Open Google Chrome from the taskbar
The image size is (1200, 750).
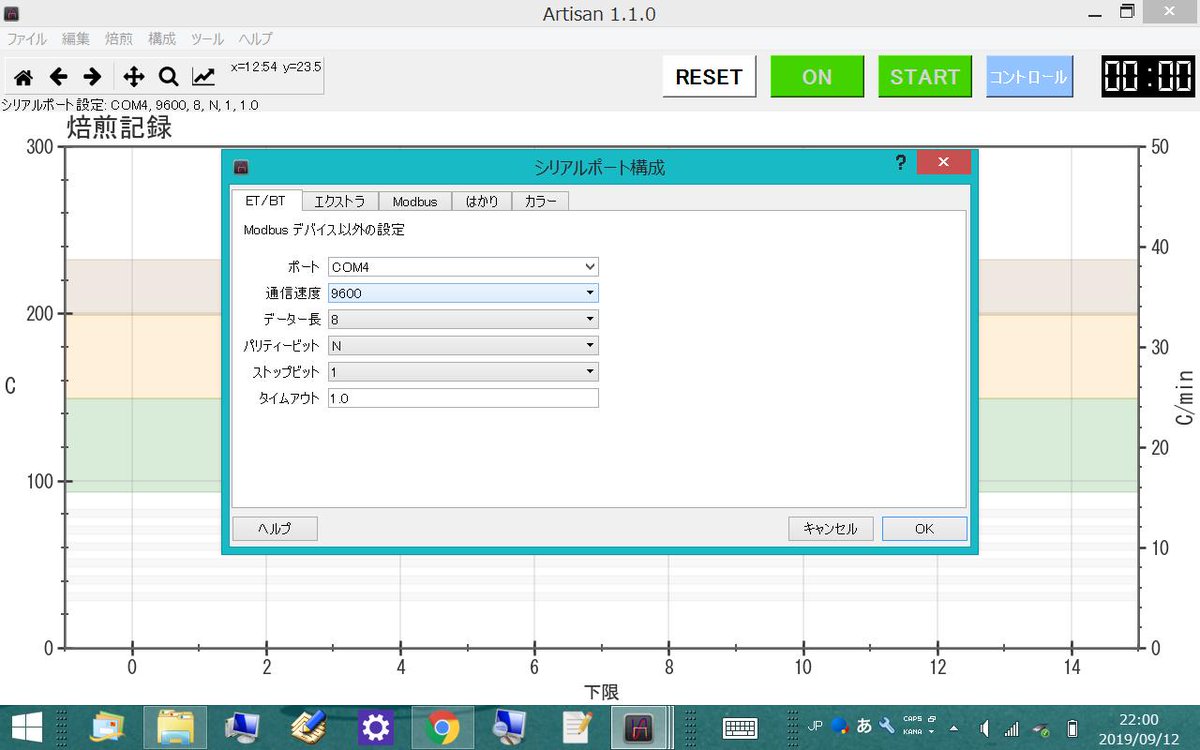pyautogui.click(x=442, y=727)
